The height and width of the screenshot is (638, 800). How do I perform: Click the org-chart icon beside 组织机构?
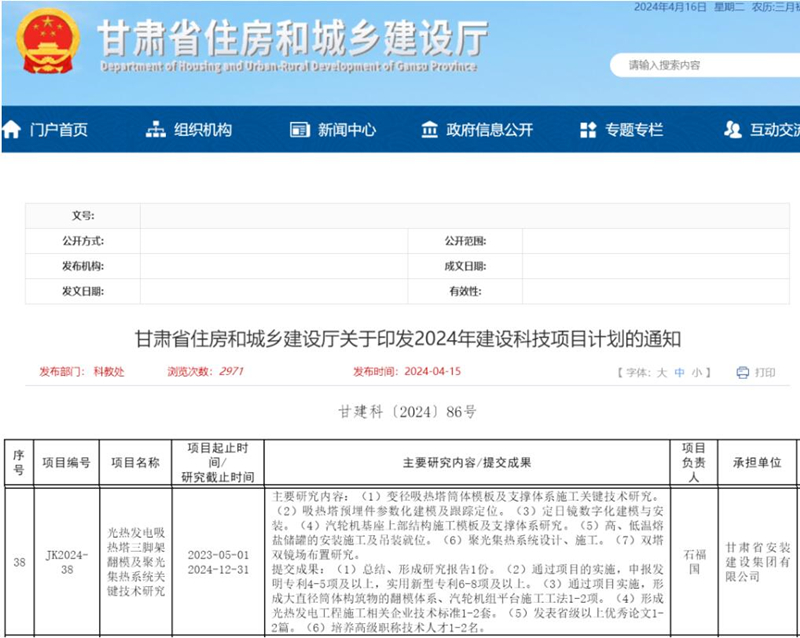pos(155,130)
